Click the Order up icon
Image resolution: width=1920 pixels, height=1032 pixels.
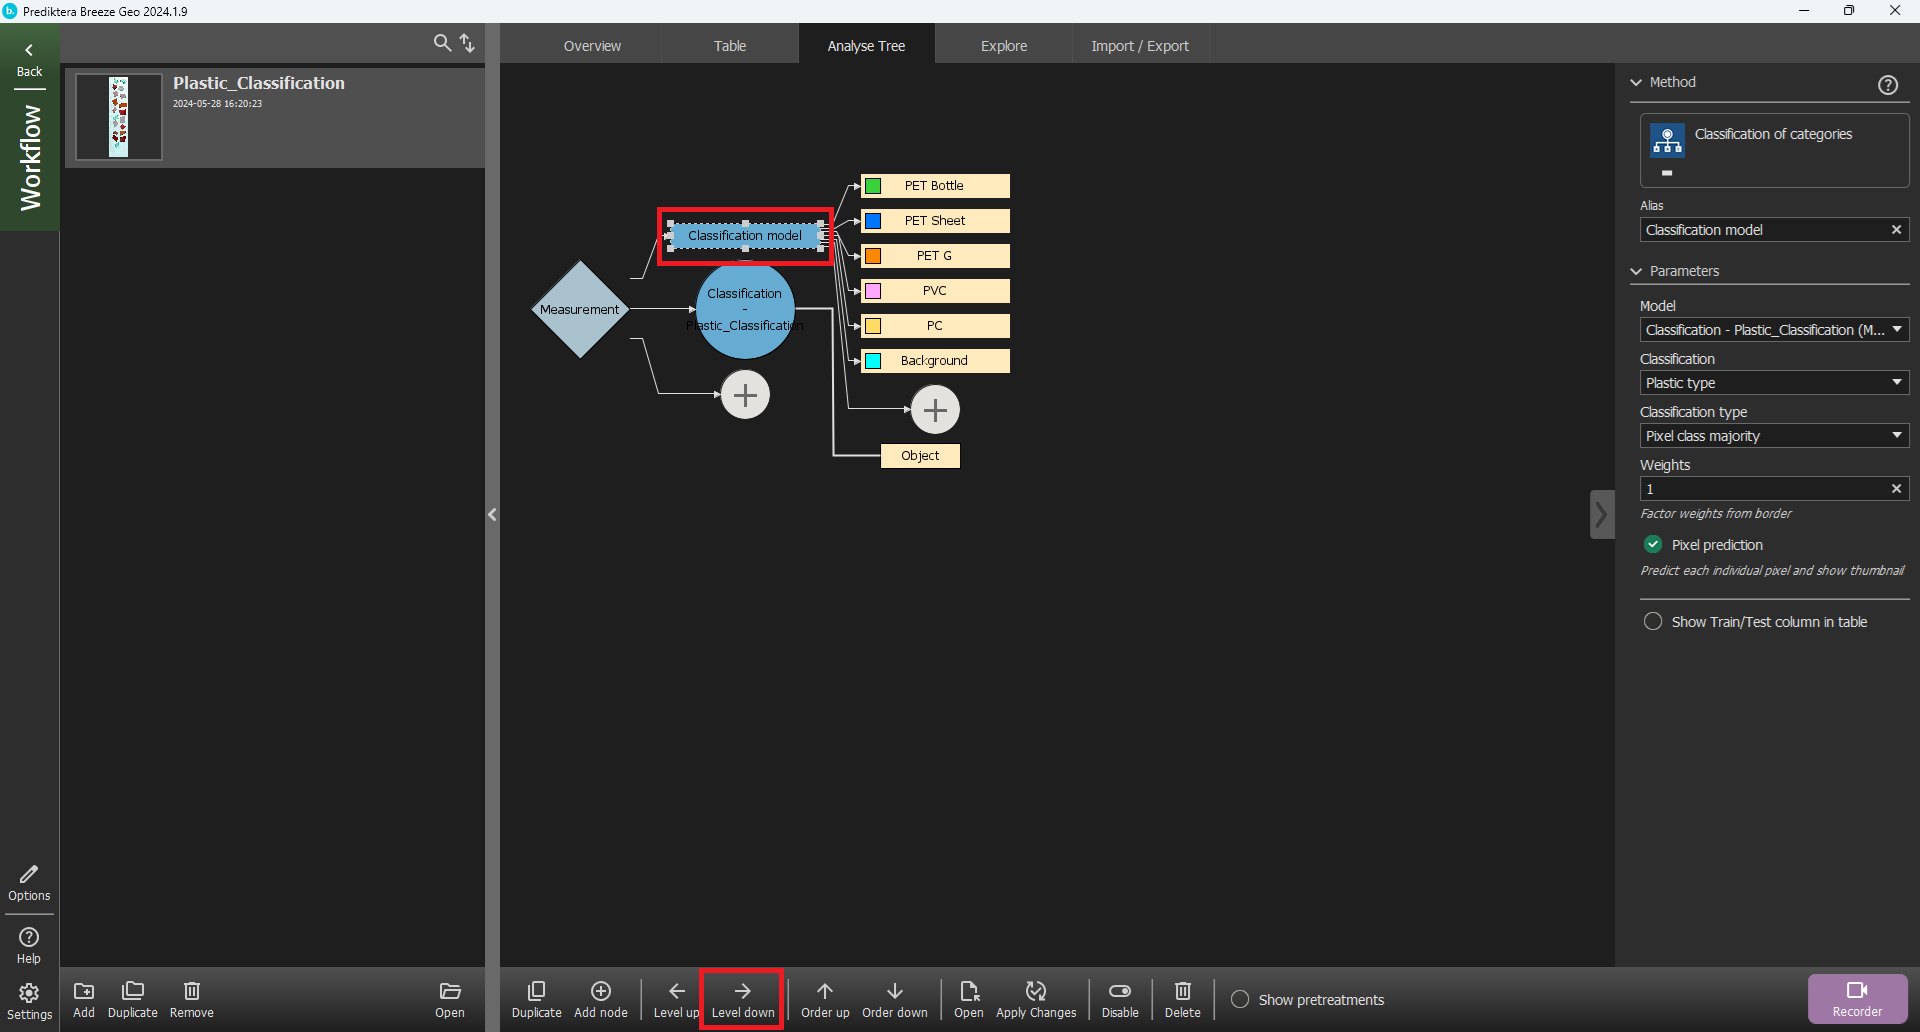pos(825,991)
